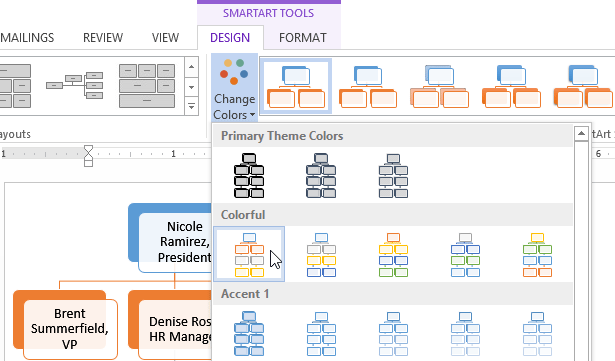Choose the second Accent 1 outline option
Image resolution: width=615 pixels, height=361 pixels.
coord(321,334)
